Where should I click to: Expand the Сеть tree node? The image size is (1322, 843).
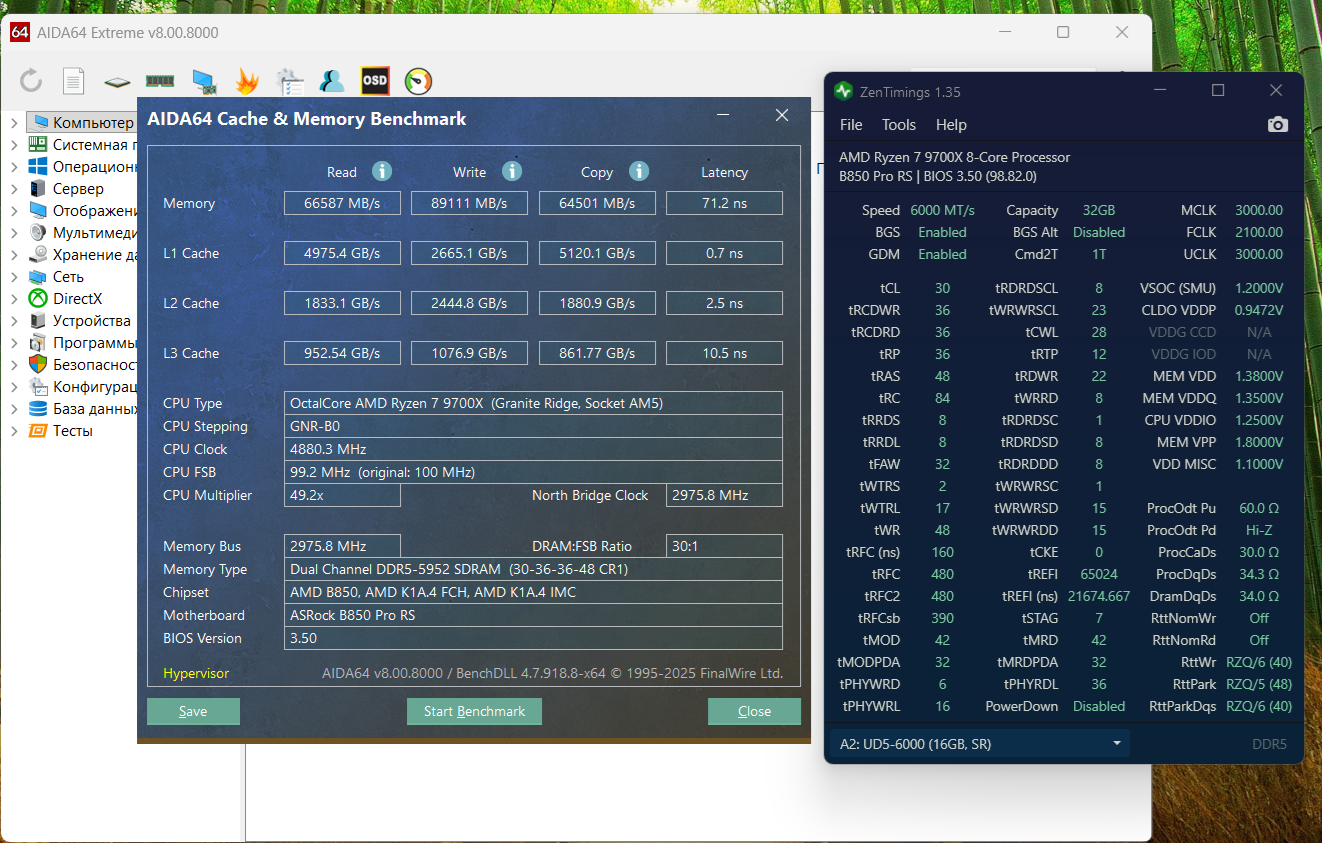14,276
